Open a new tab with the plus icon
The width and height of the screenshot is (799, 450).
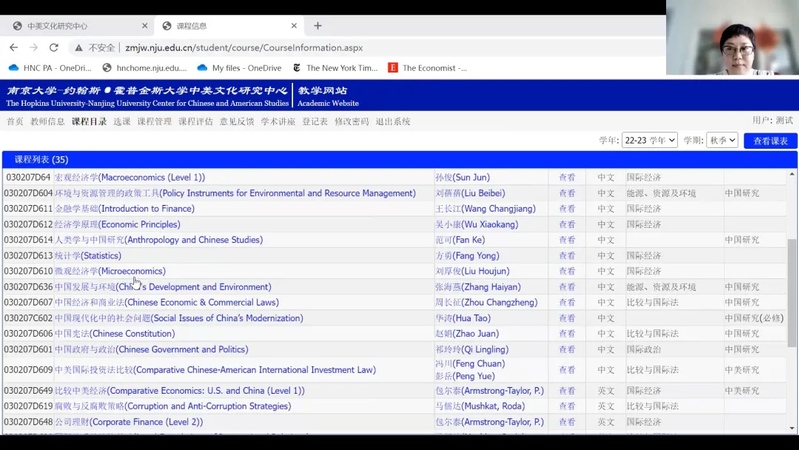(317, 25)
